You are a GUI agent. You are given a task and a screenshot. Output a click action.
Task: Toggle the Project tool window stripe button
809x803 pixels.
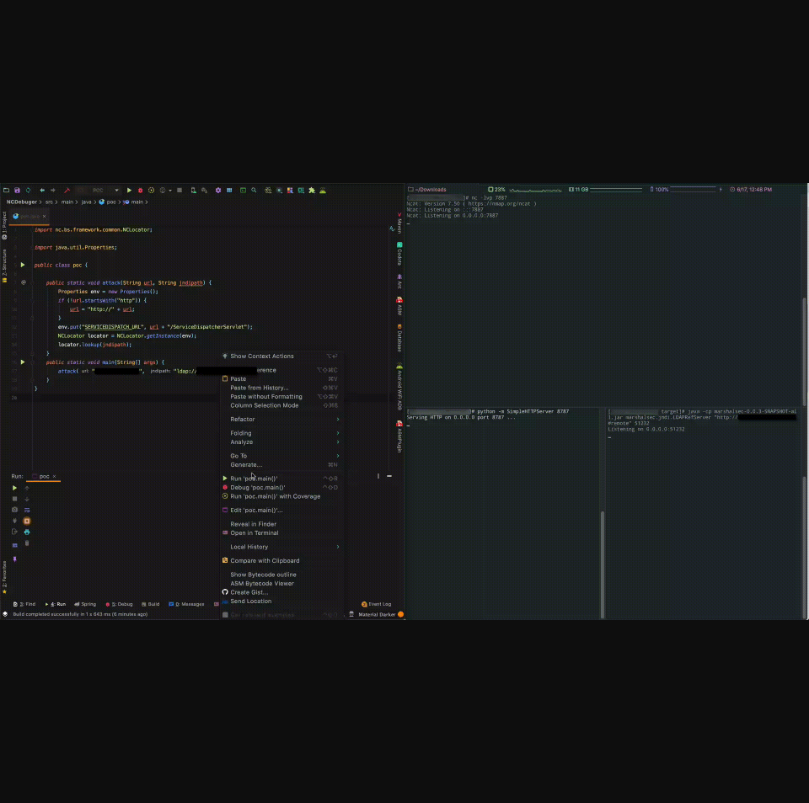coord(4,222)
